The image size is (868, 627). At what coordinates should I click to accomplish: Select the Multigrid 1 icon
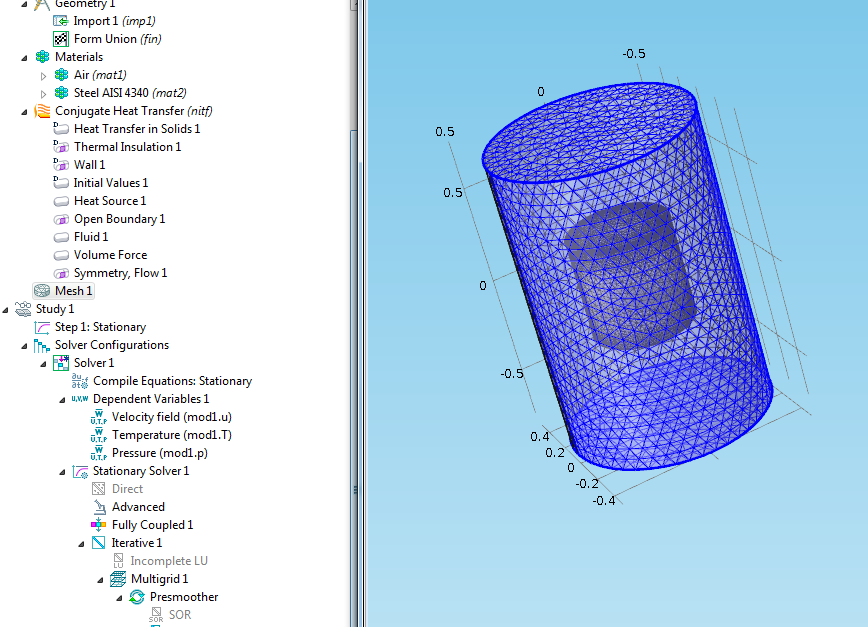(118, 579)
